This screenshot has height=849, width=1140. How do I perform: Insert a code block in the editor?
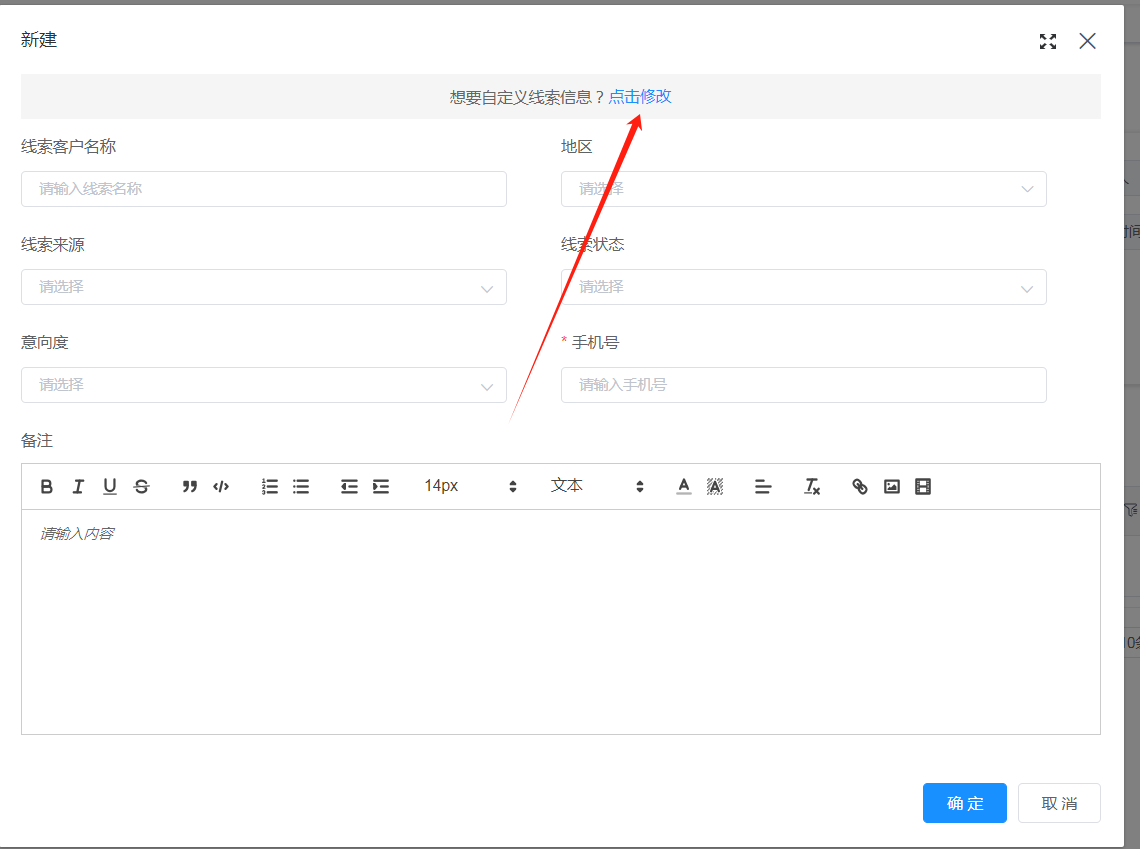(x=221, y=487)
